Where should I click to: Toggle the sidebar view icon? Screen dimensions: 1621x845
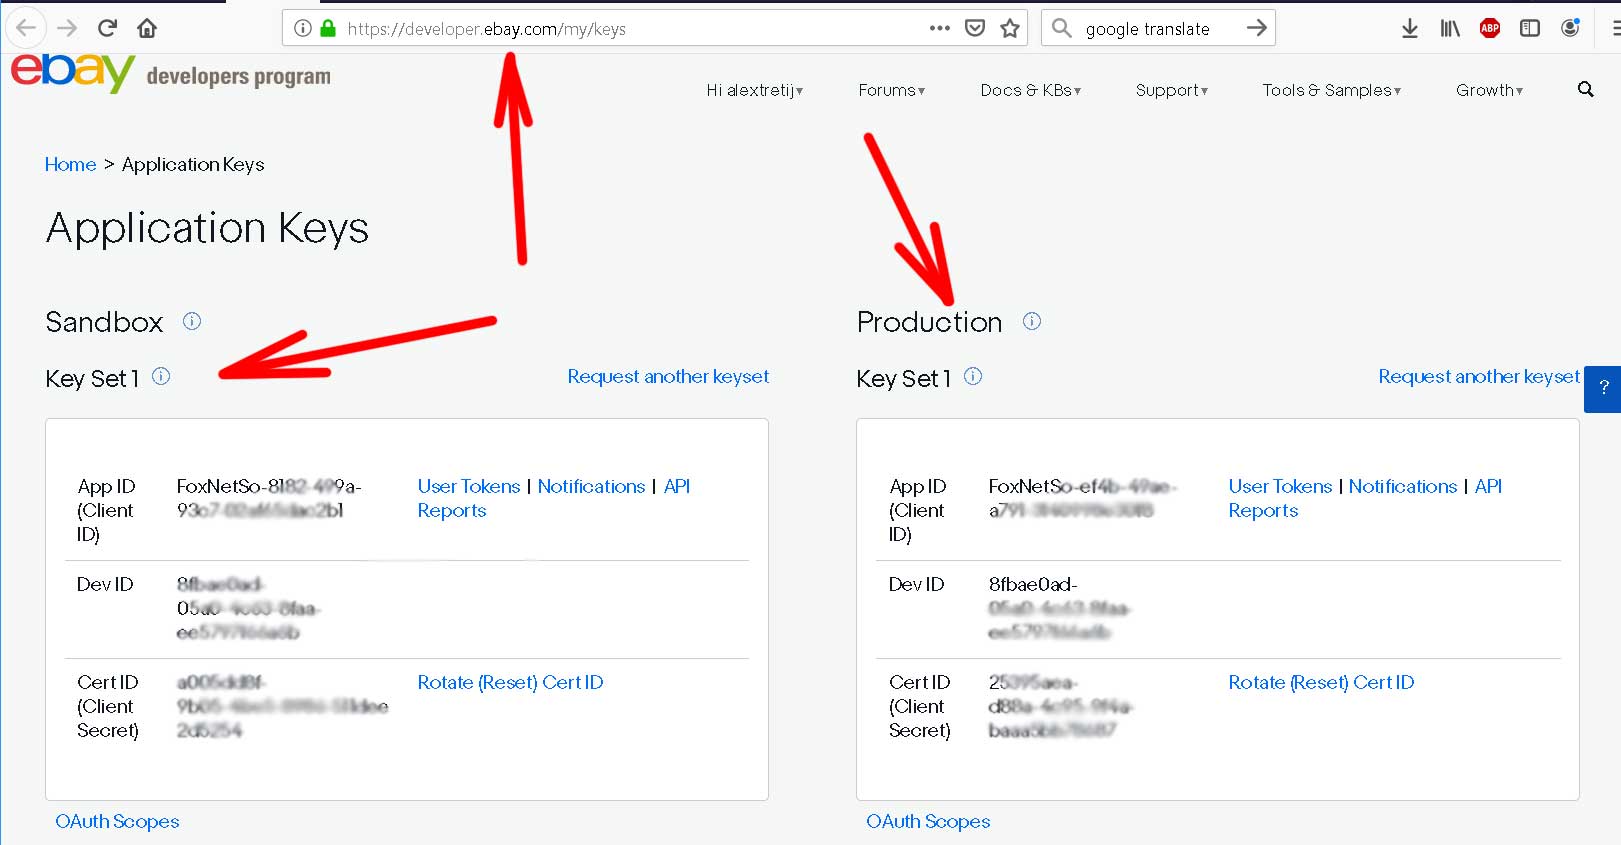[x=1530, y=28]
